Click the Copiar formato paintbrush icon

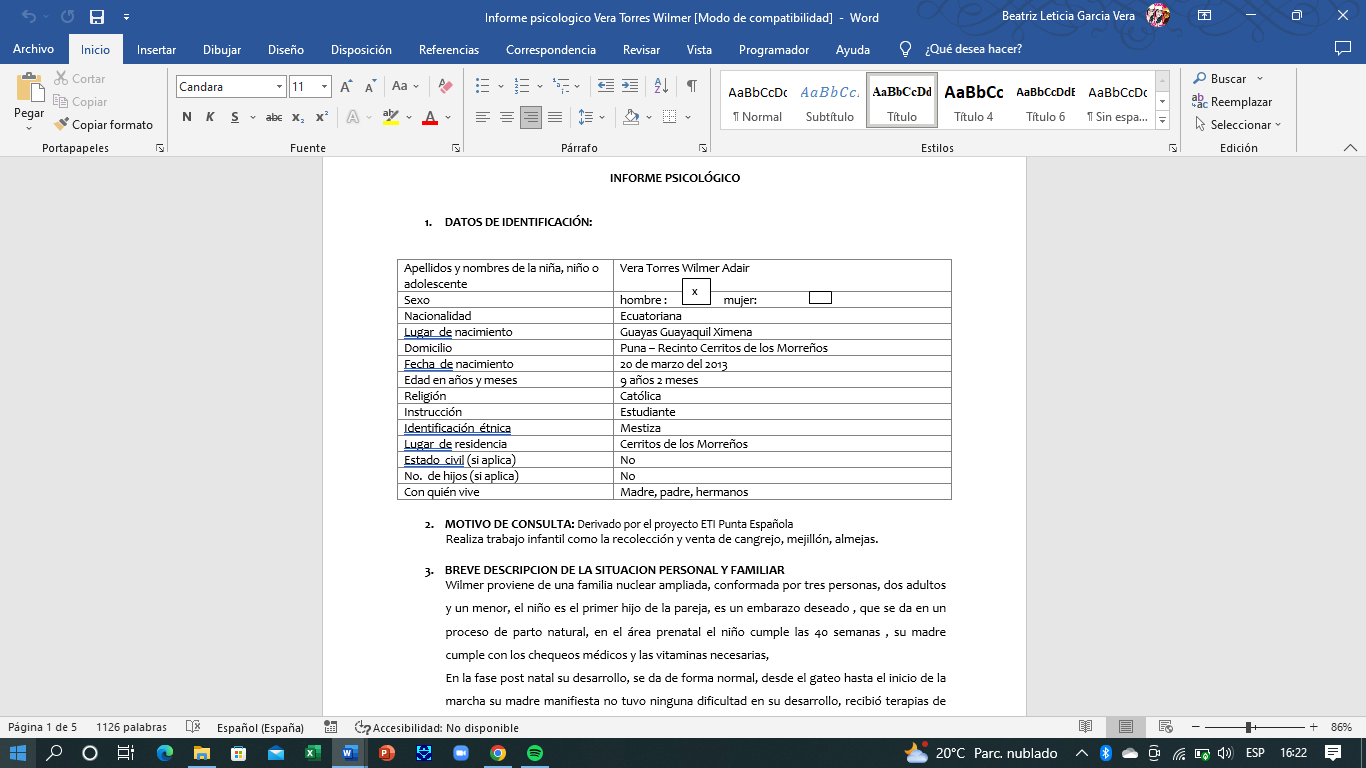coord(62,125)
